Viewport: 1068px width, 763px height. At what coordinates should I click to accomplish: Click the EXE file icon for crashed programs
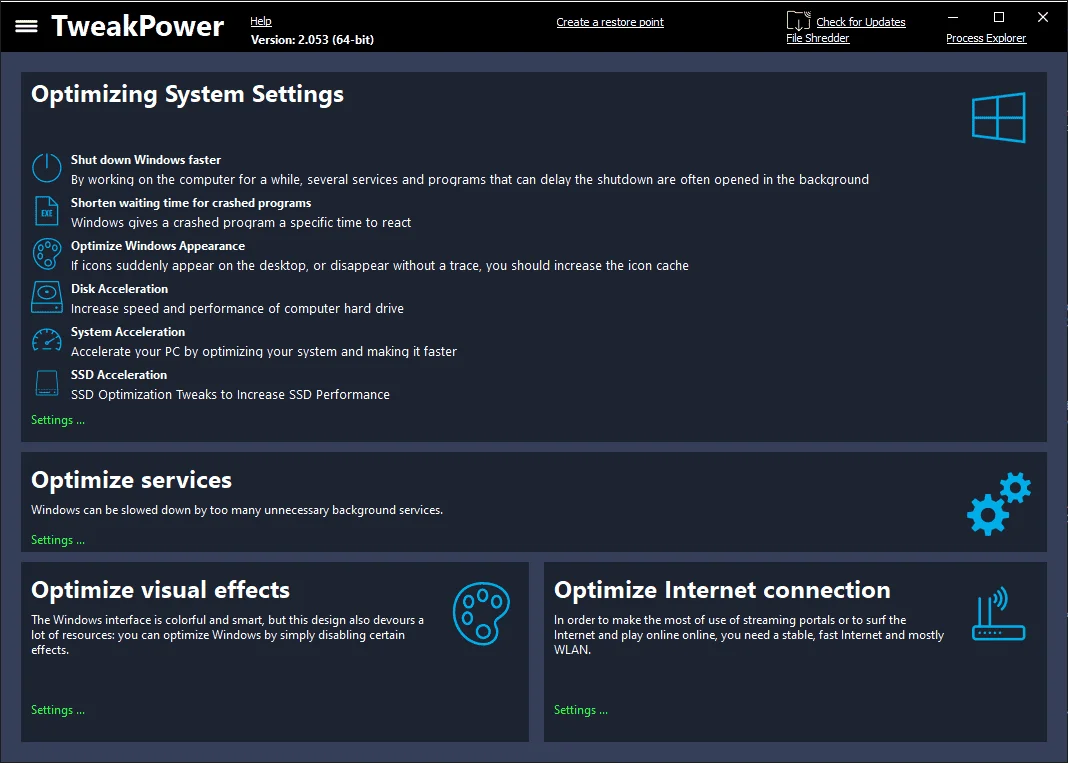(47, 211)
